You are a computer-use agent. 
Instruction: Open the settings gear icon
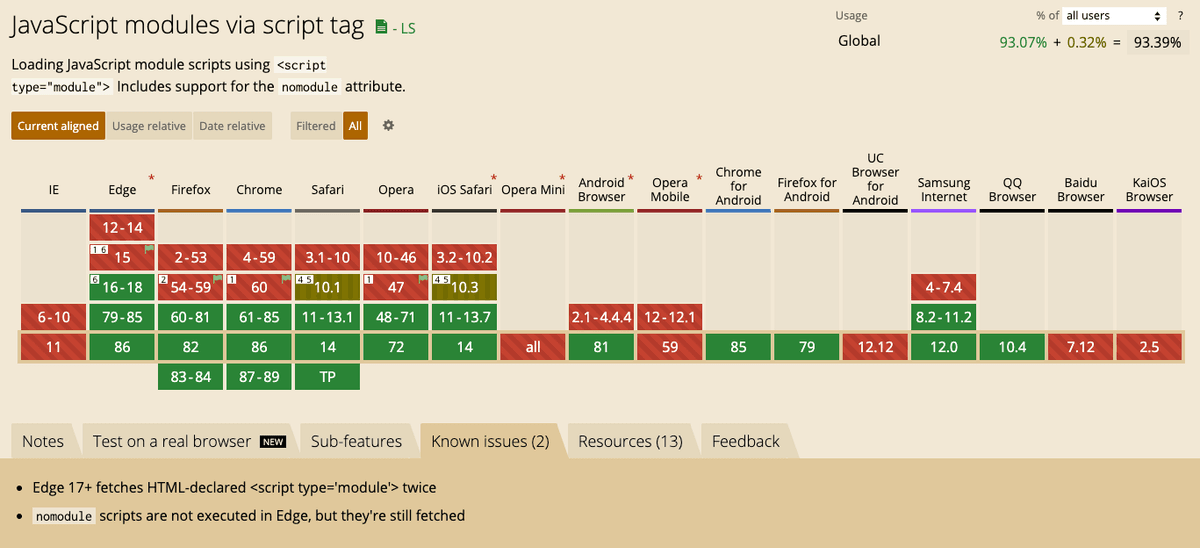pyautogui.click(x=389, y=126)
